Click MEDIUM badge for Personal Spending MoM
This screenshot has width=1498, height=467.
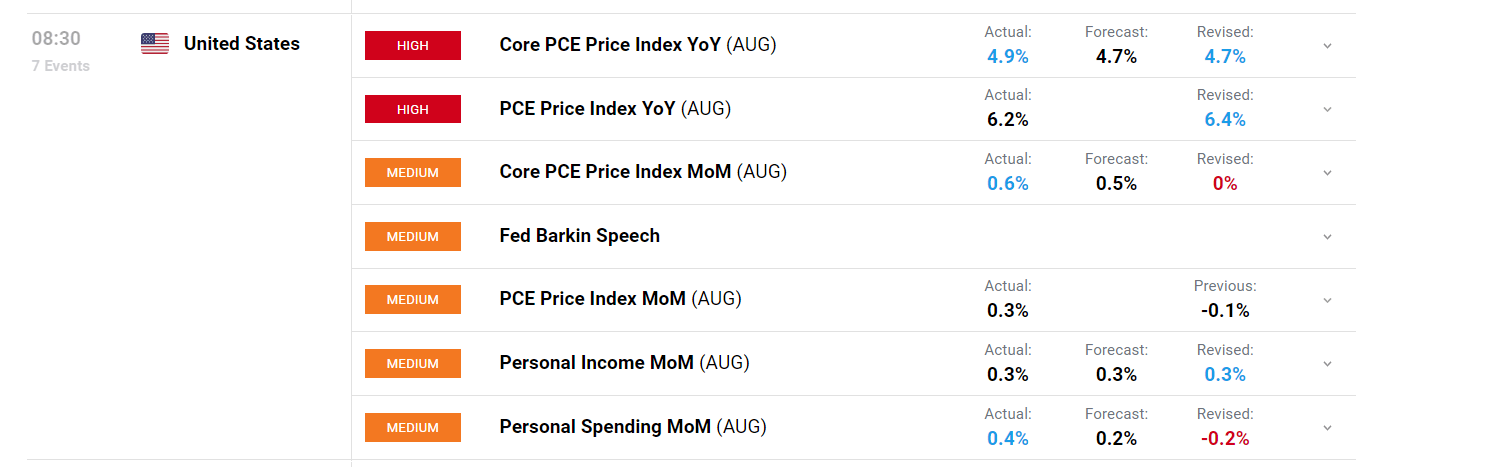(413, 427)
